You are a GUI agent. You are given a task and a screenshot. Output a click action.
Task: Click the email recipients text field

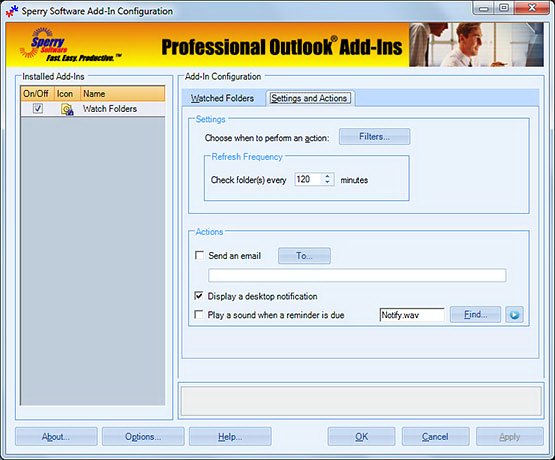pos(357,275)
